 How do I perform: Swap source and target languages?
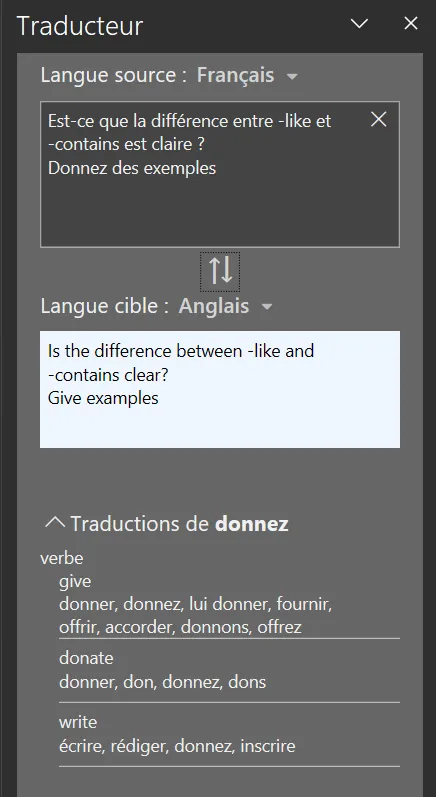(220, 271)
